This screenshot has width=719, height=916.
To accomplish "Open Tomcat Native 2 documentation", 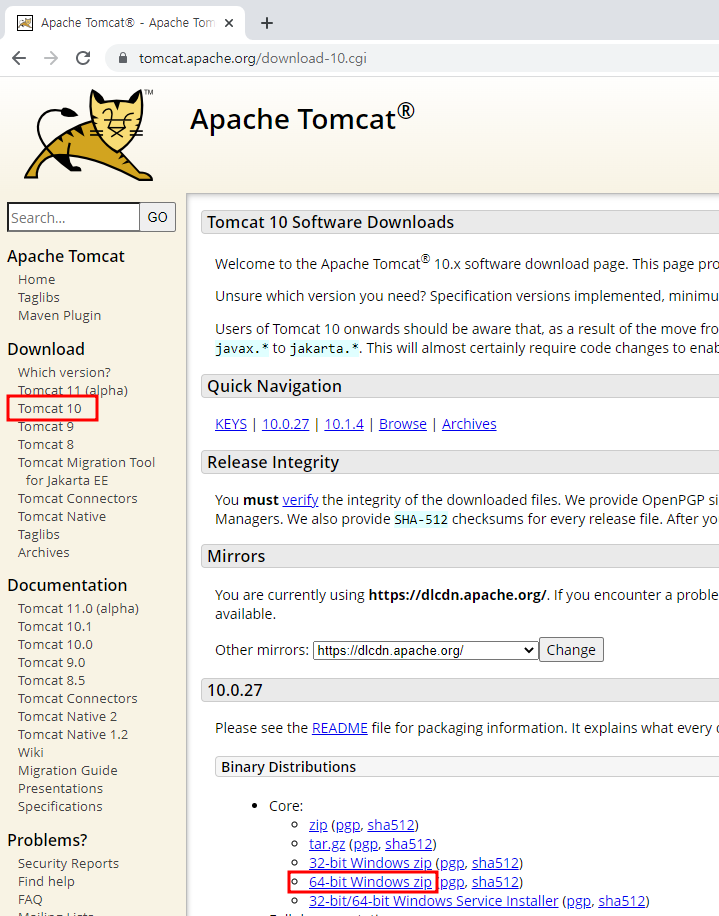I will (x=67, y=717).
